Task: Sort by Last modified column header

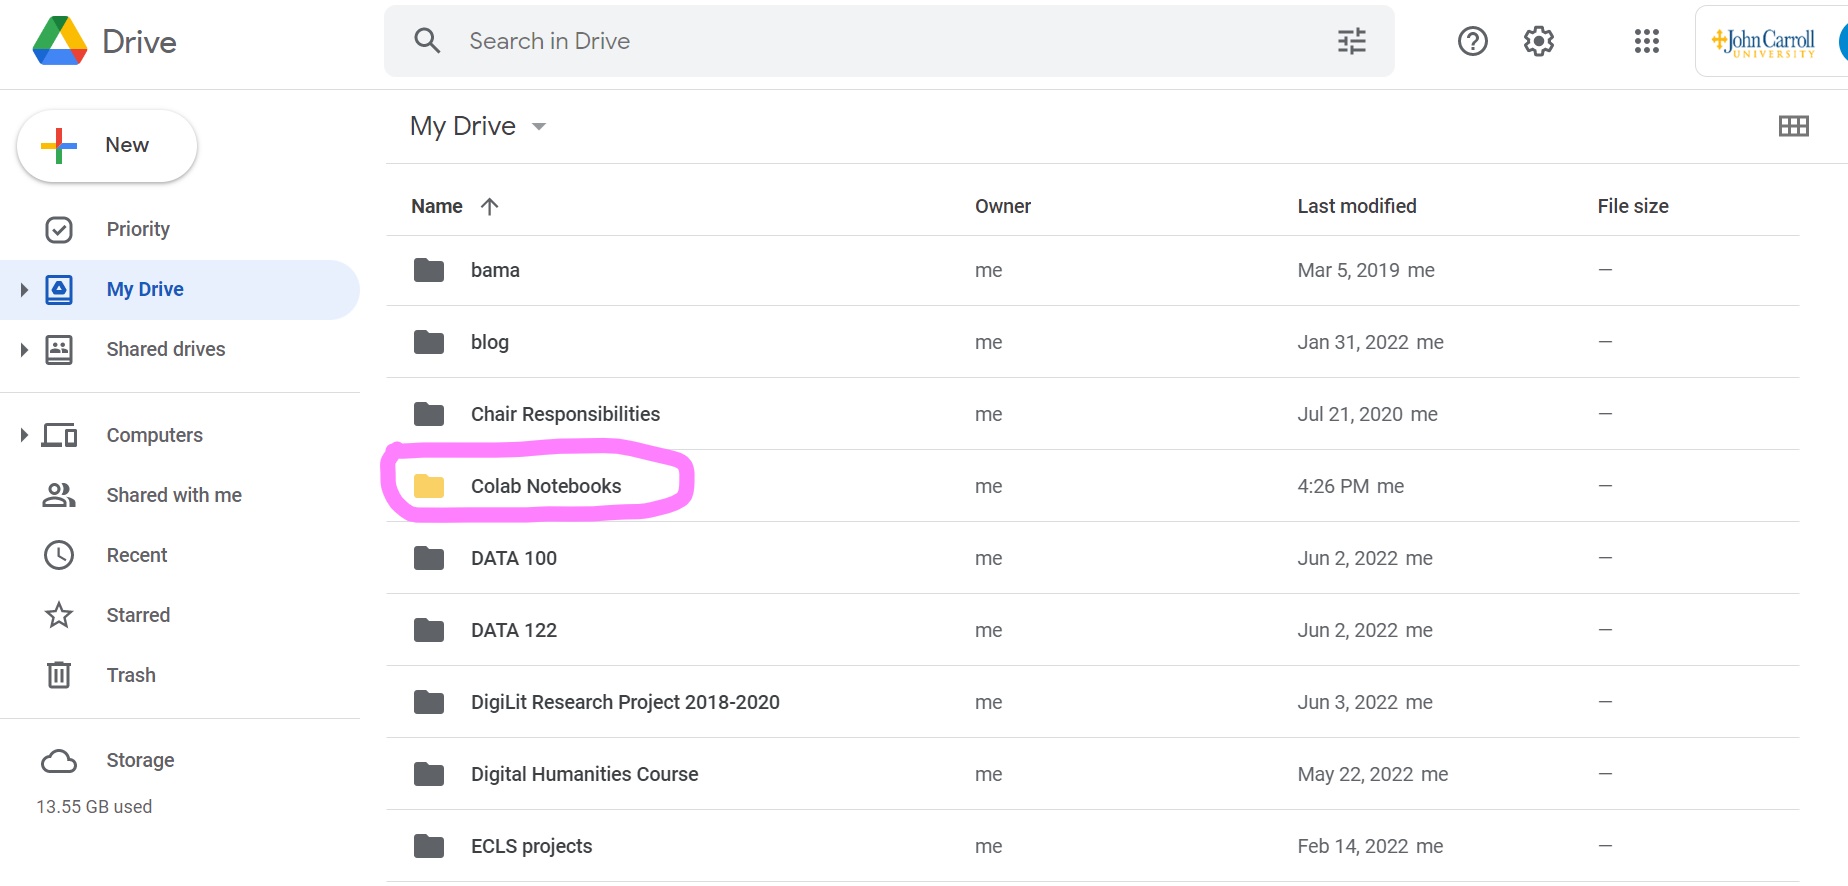Action: [x=1356, y=206]
